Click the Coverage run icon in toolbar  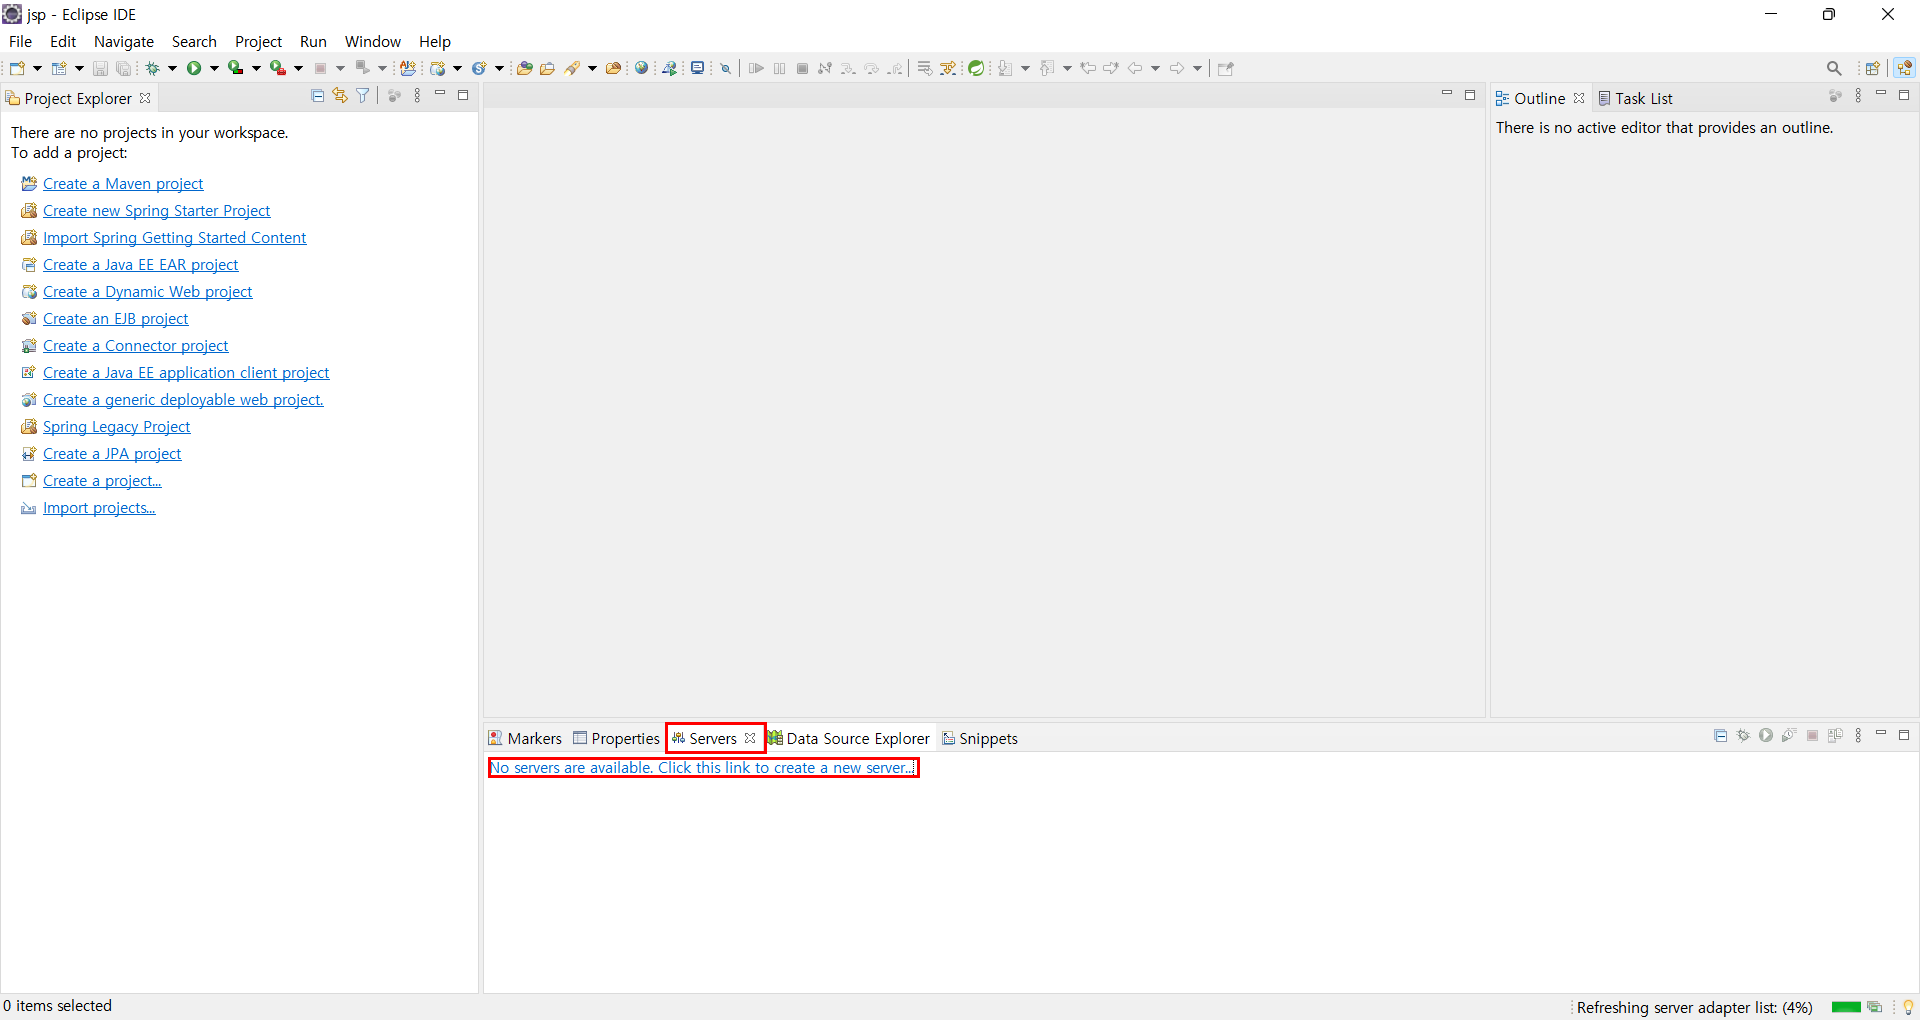(x=236, y=68)
